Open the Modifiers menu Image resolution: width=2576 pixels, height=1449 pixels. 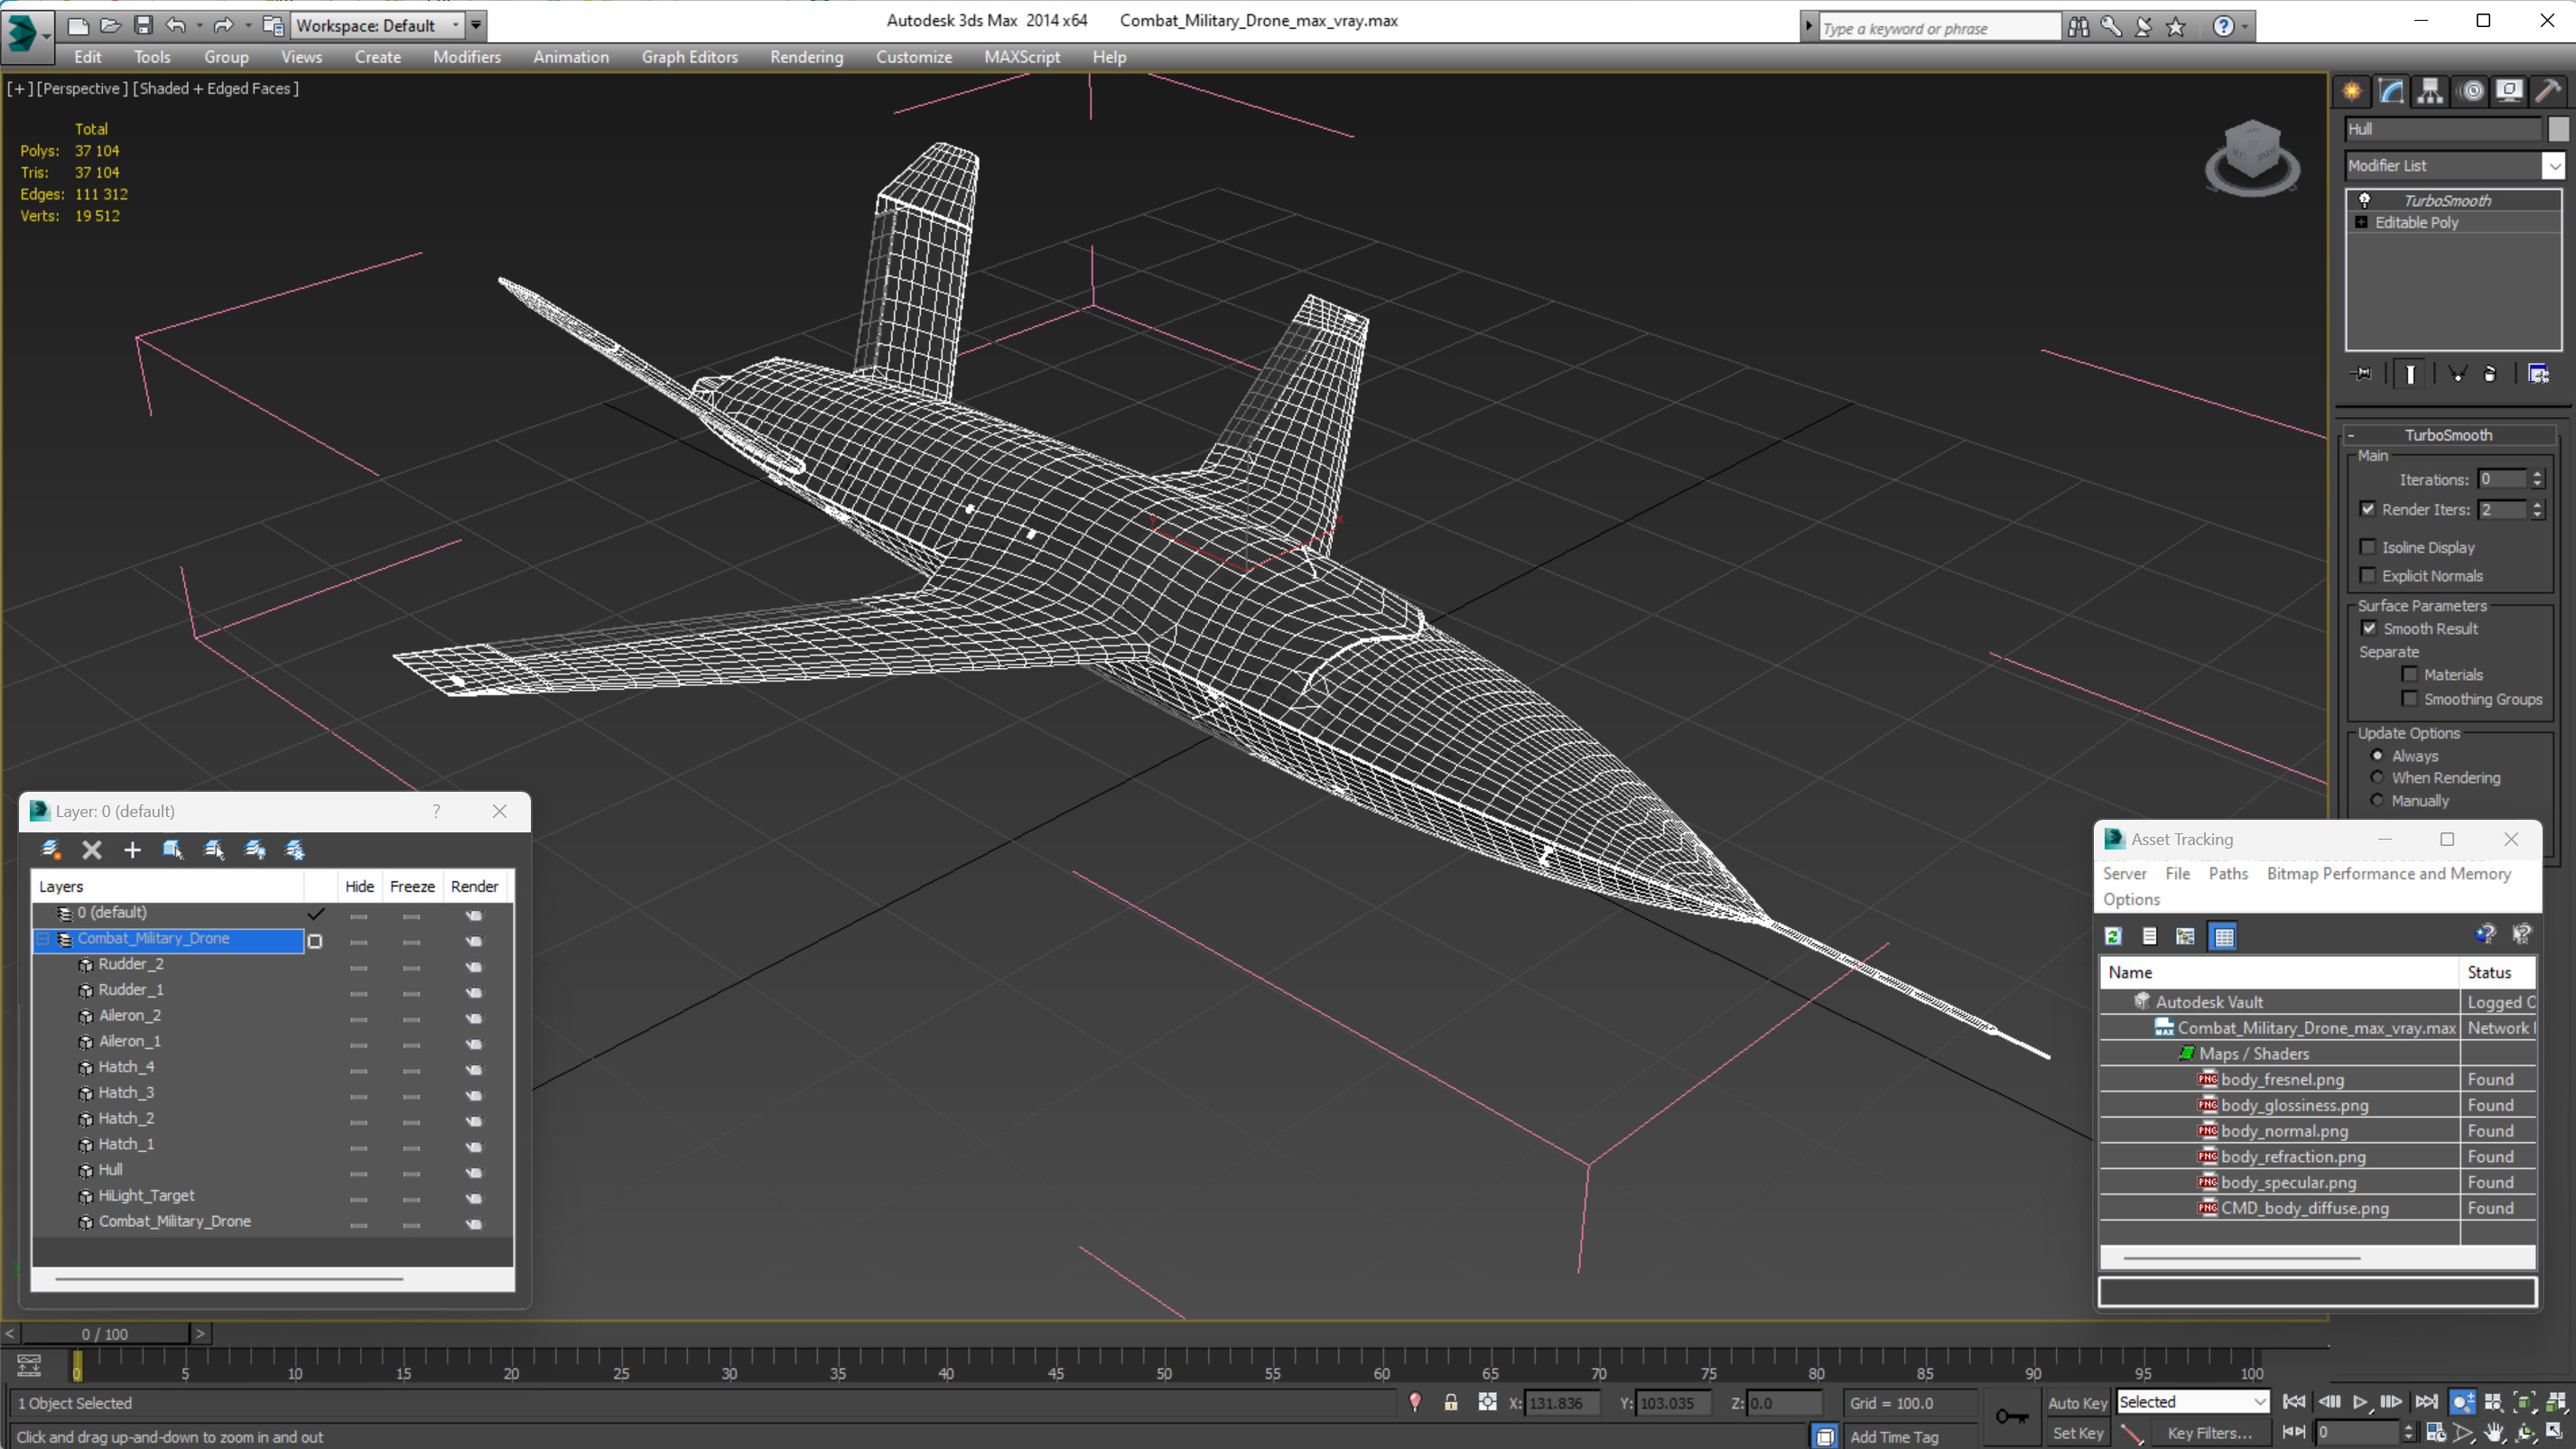pos(466,57)
